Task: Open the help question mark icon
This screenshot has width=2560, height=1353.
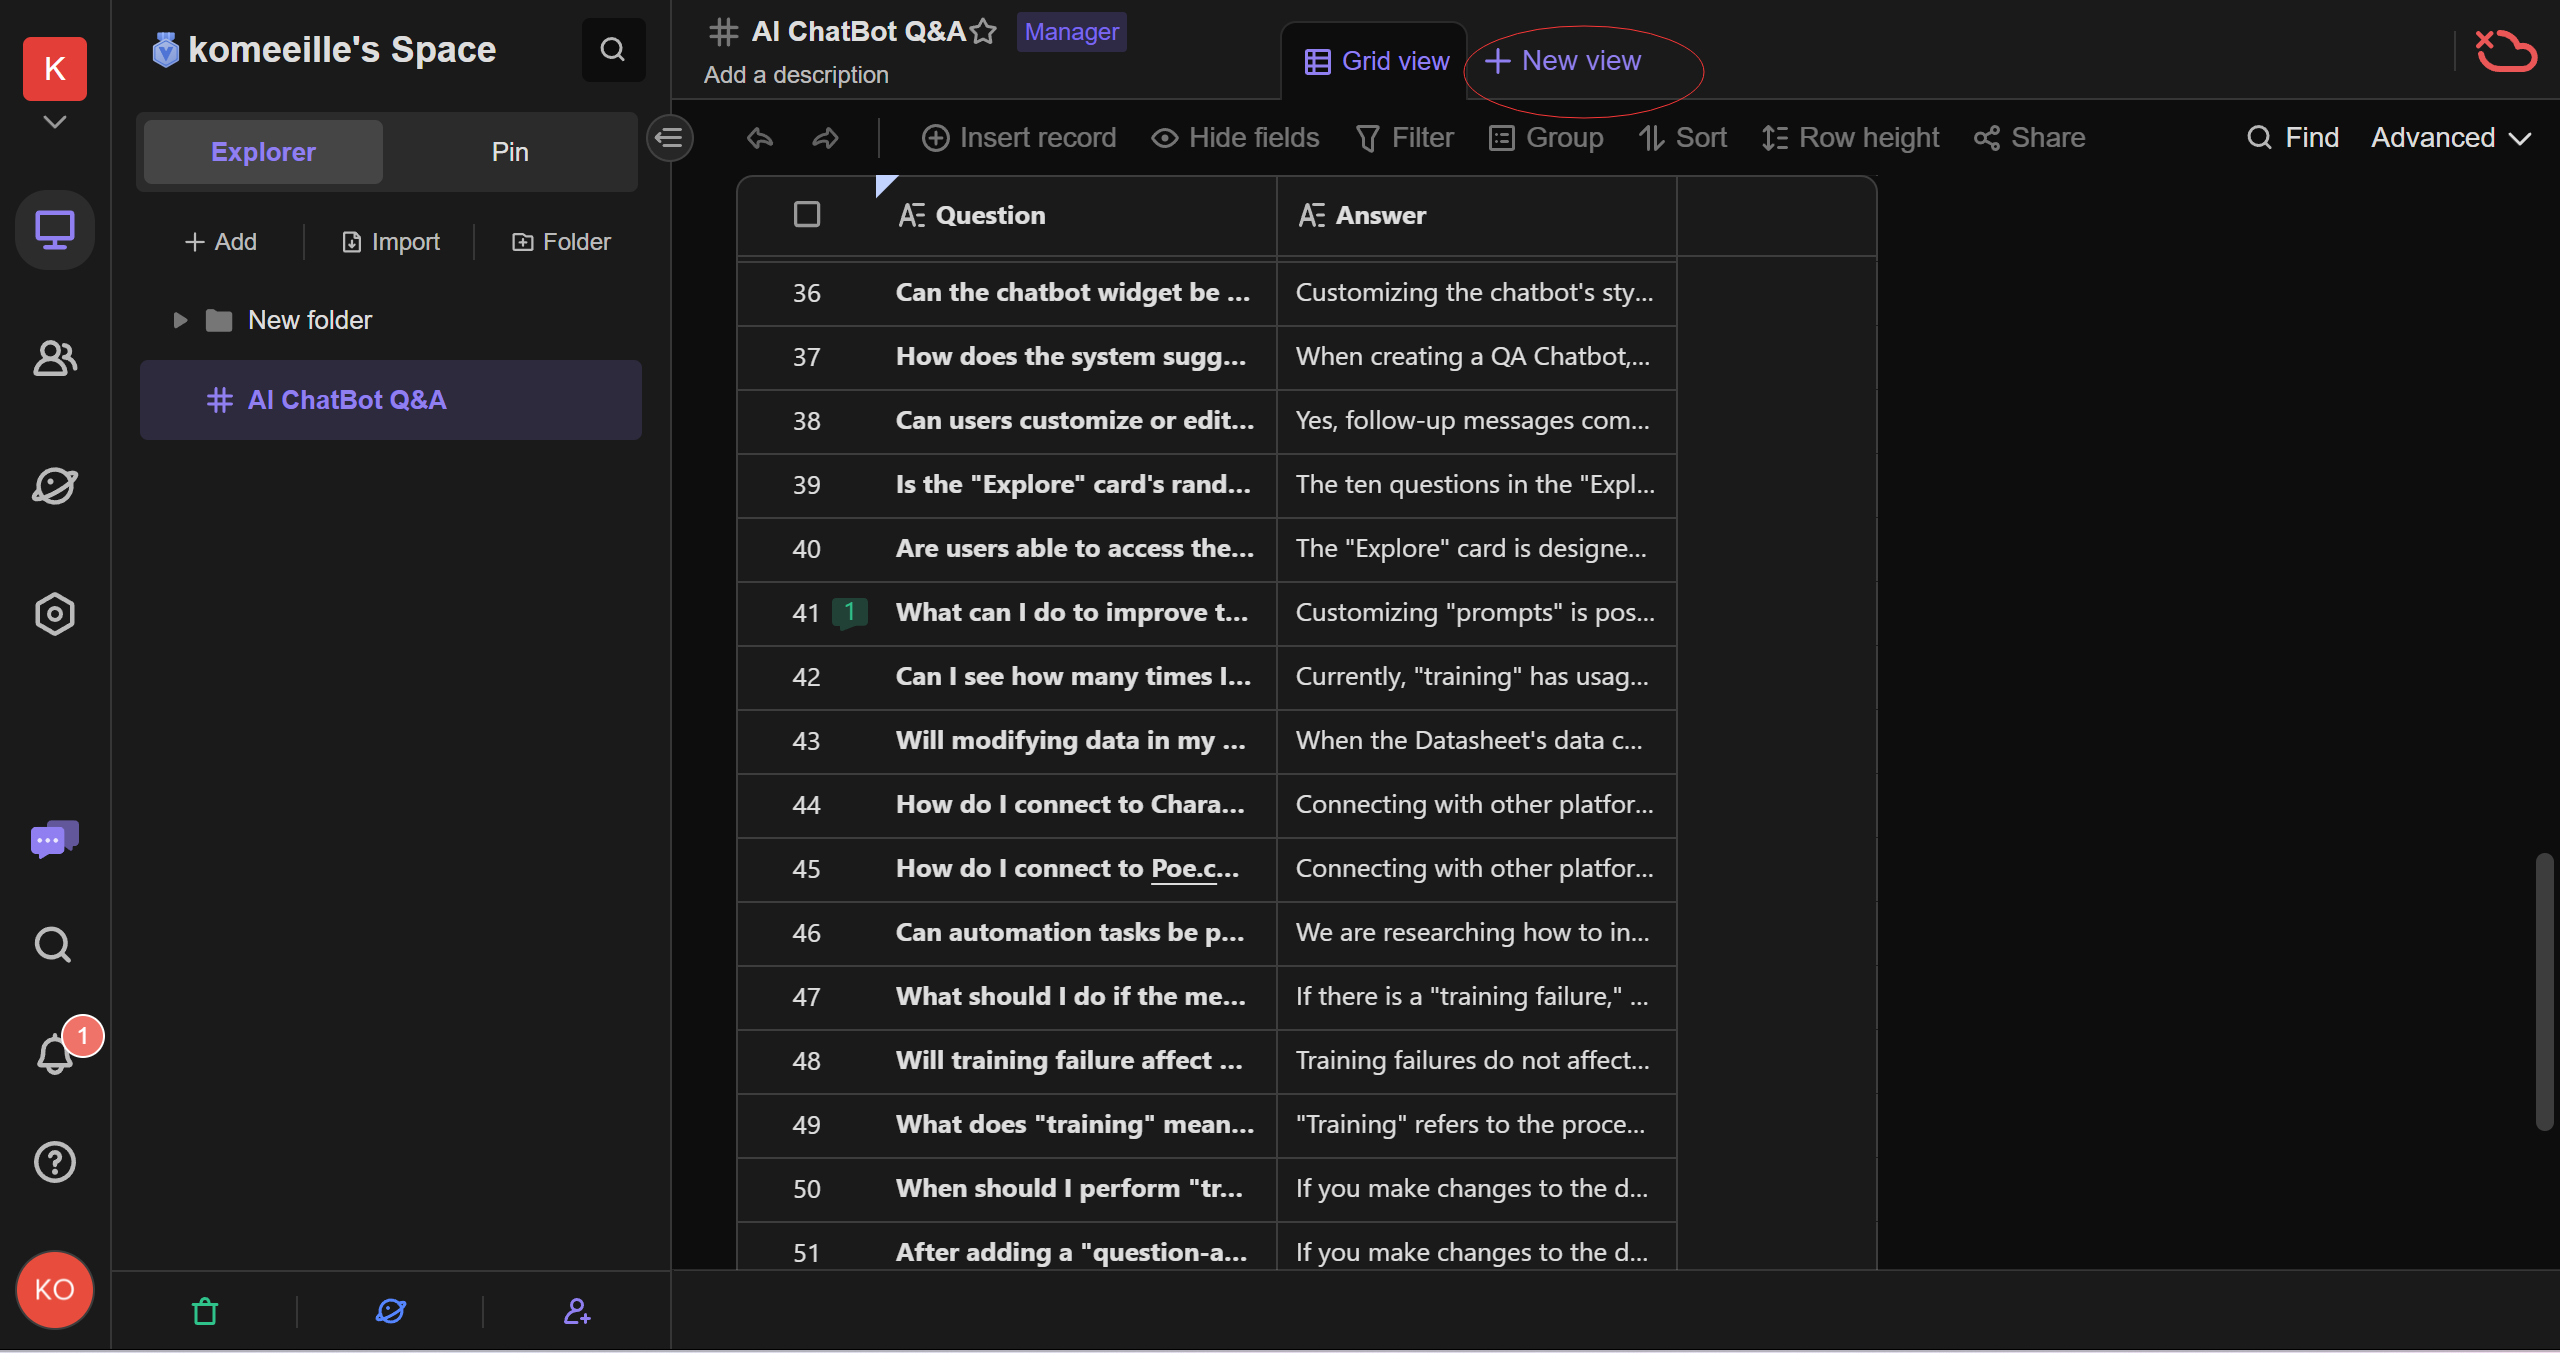Action: point(55,1162)
